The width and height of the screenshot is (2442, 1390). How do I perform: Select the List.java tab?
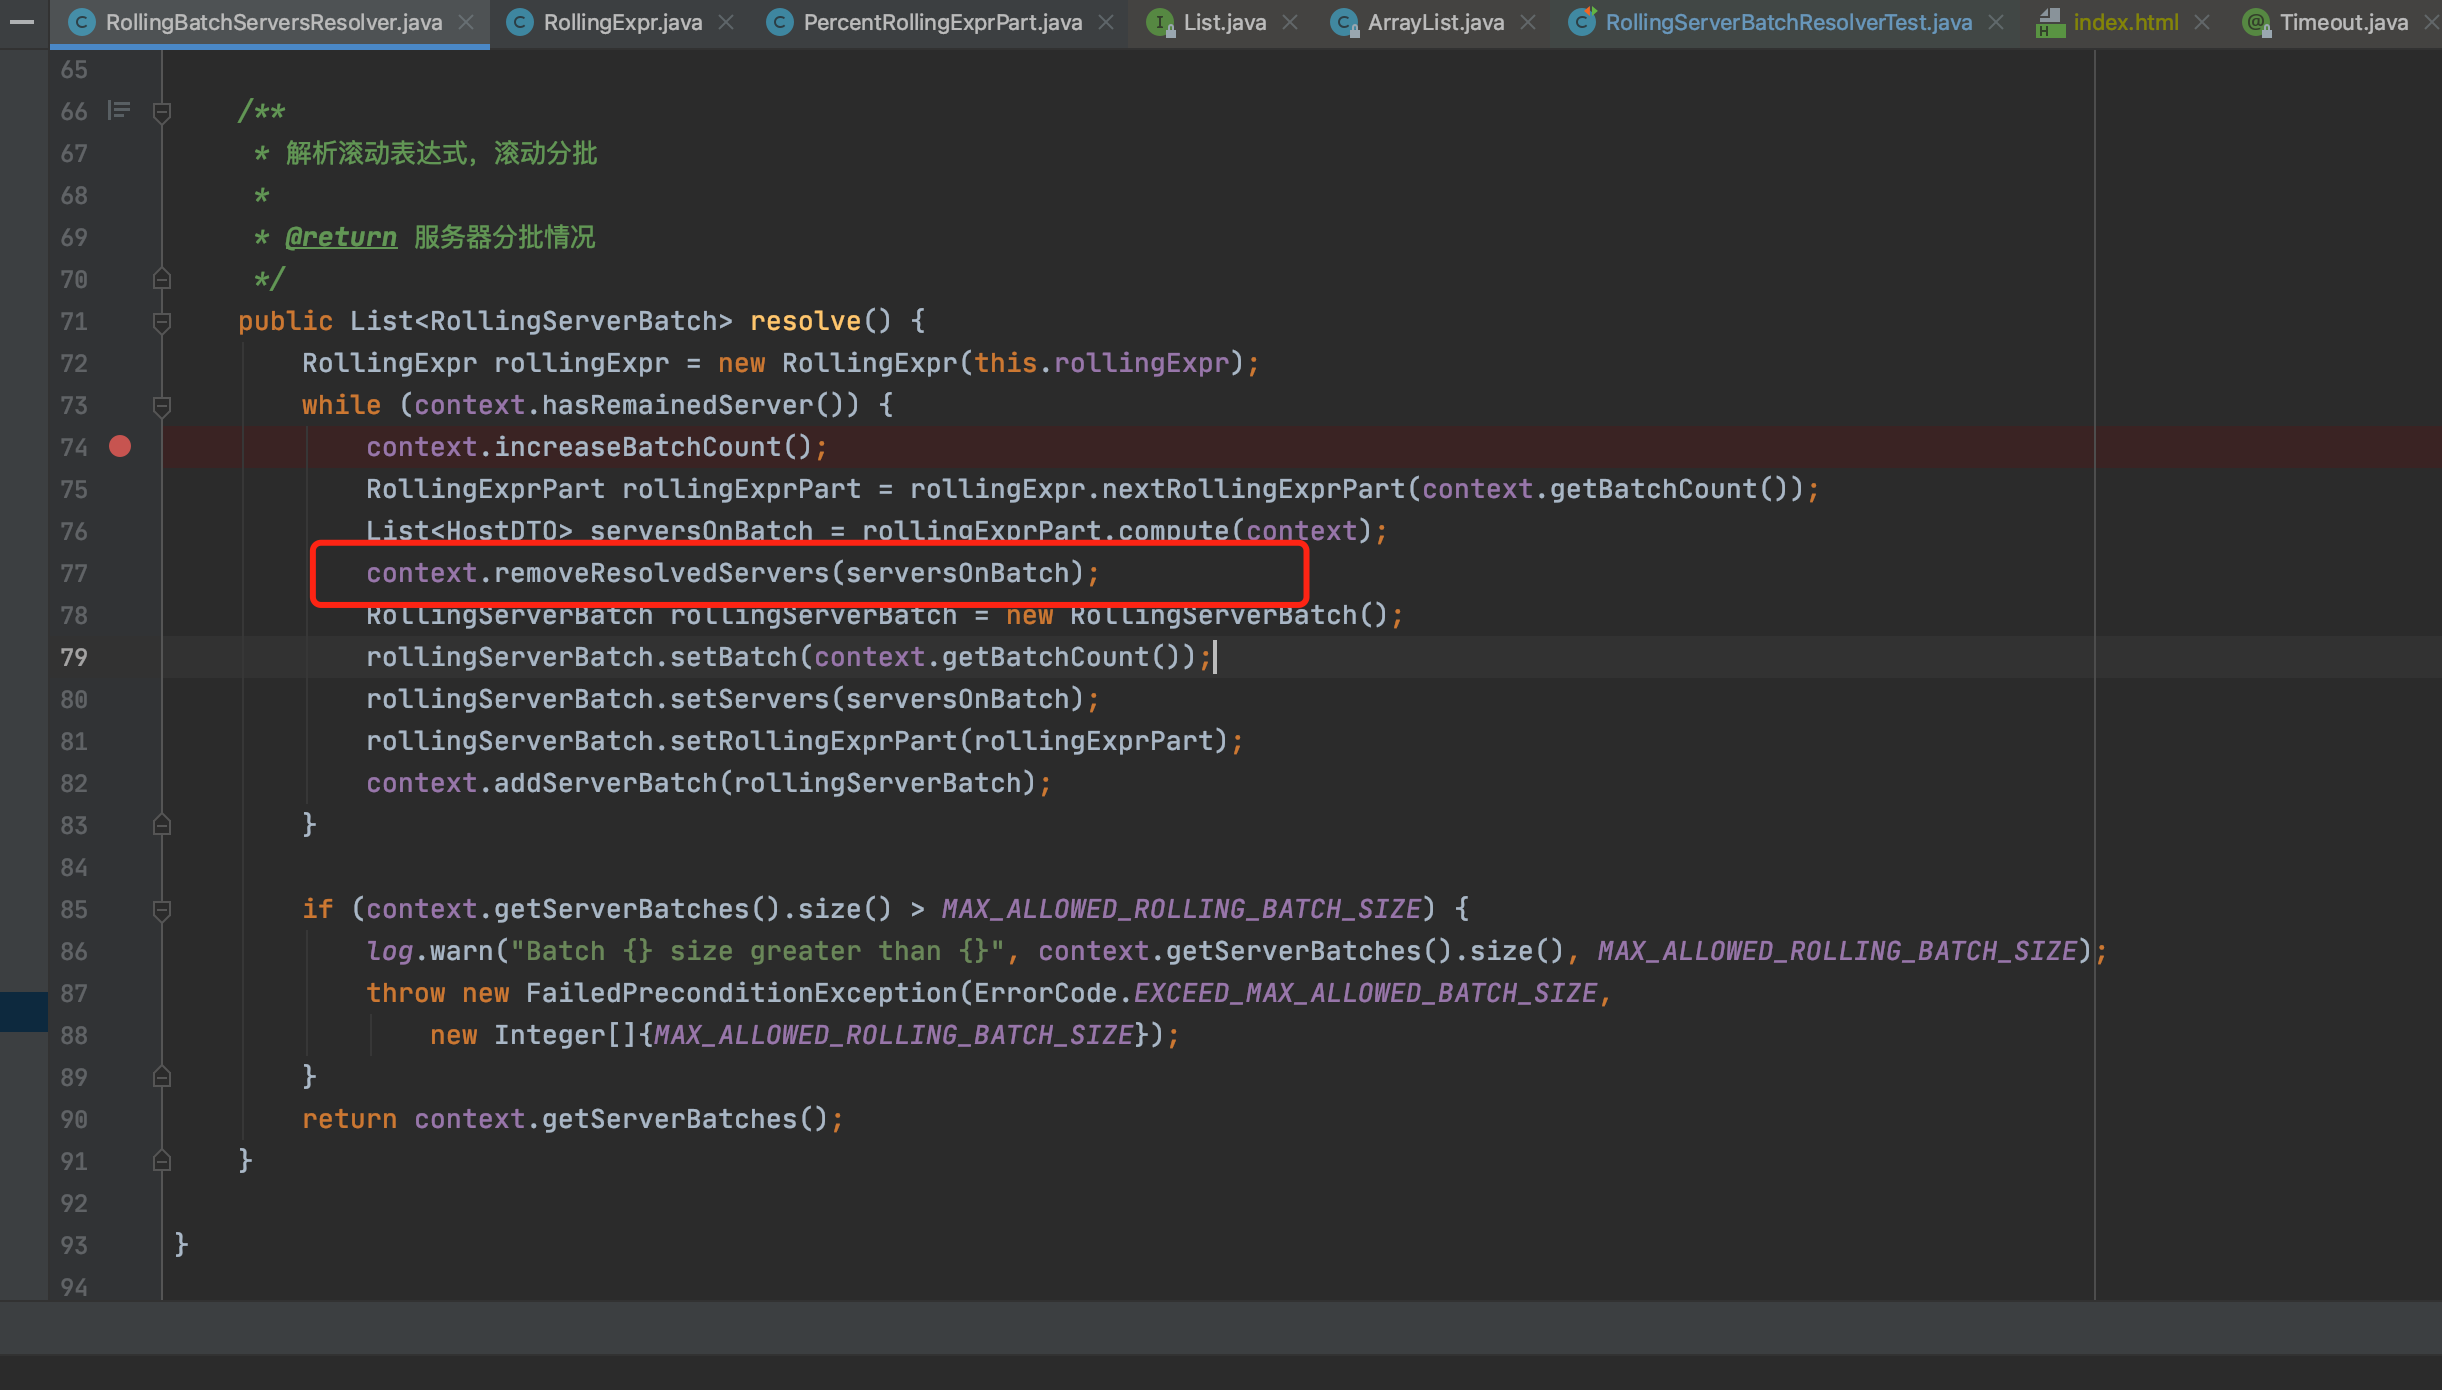1223,22
